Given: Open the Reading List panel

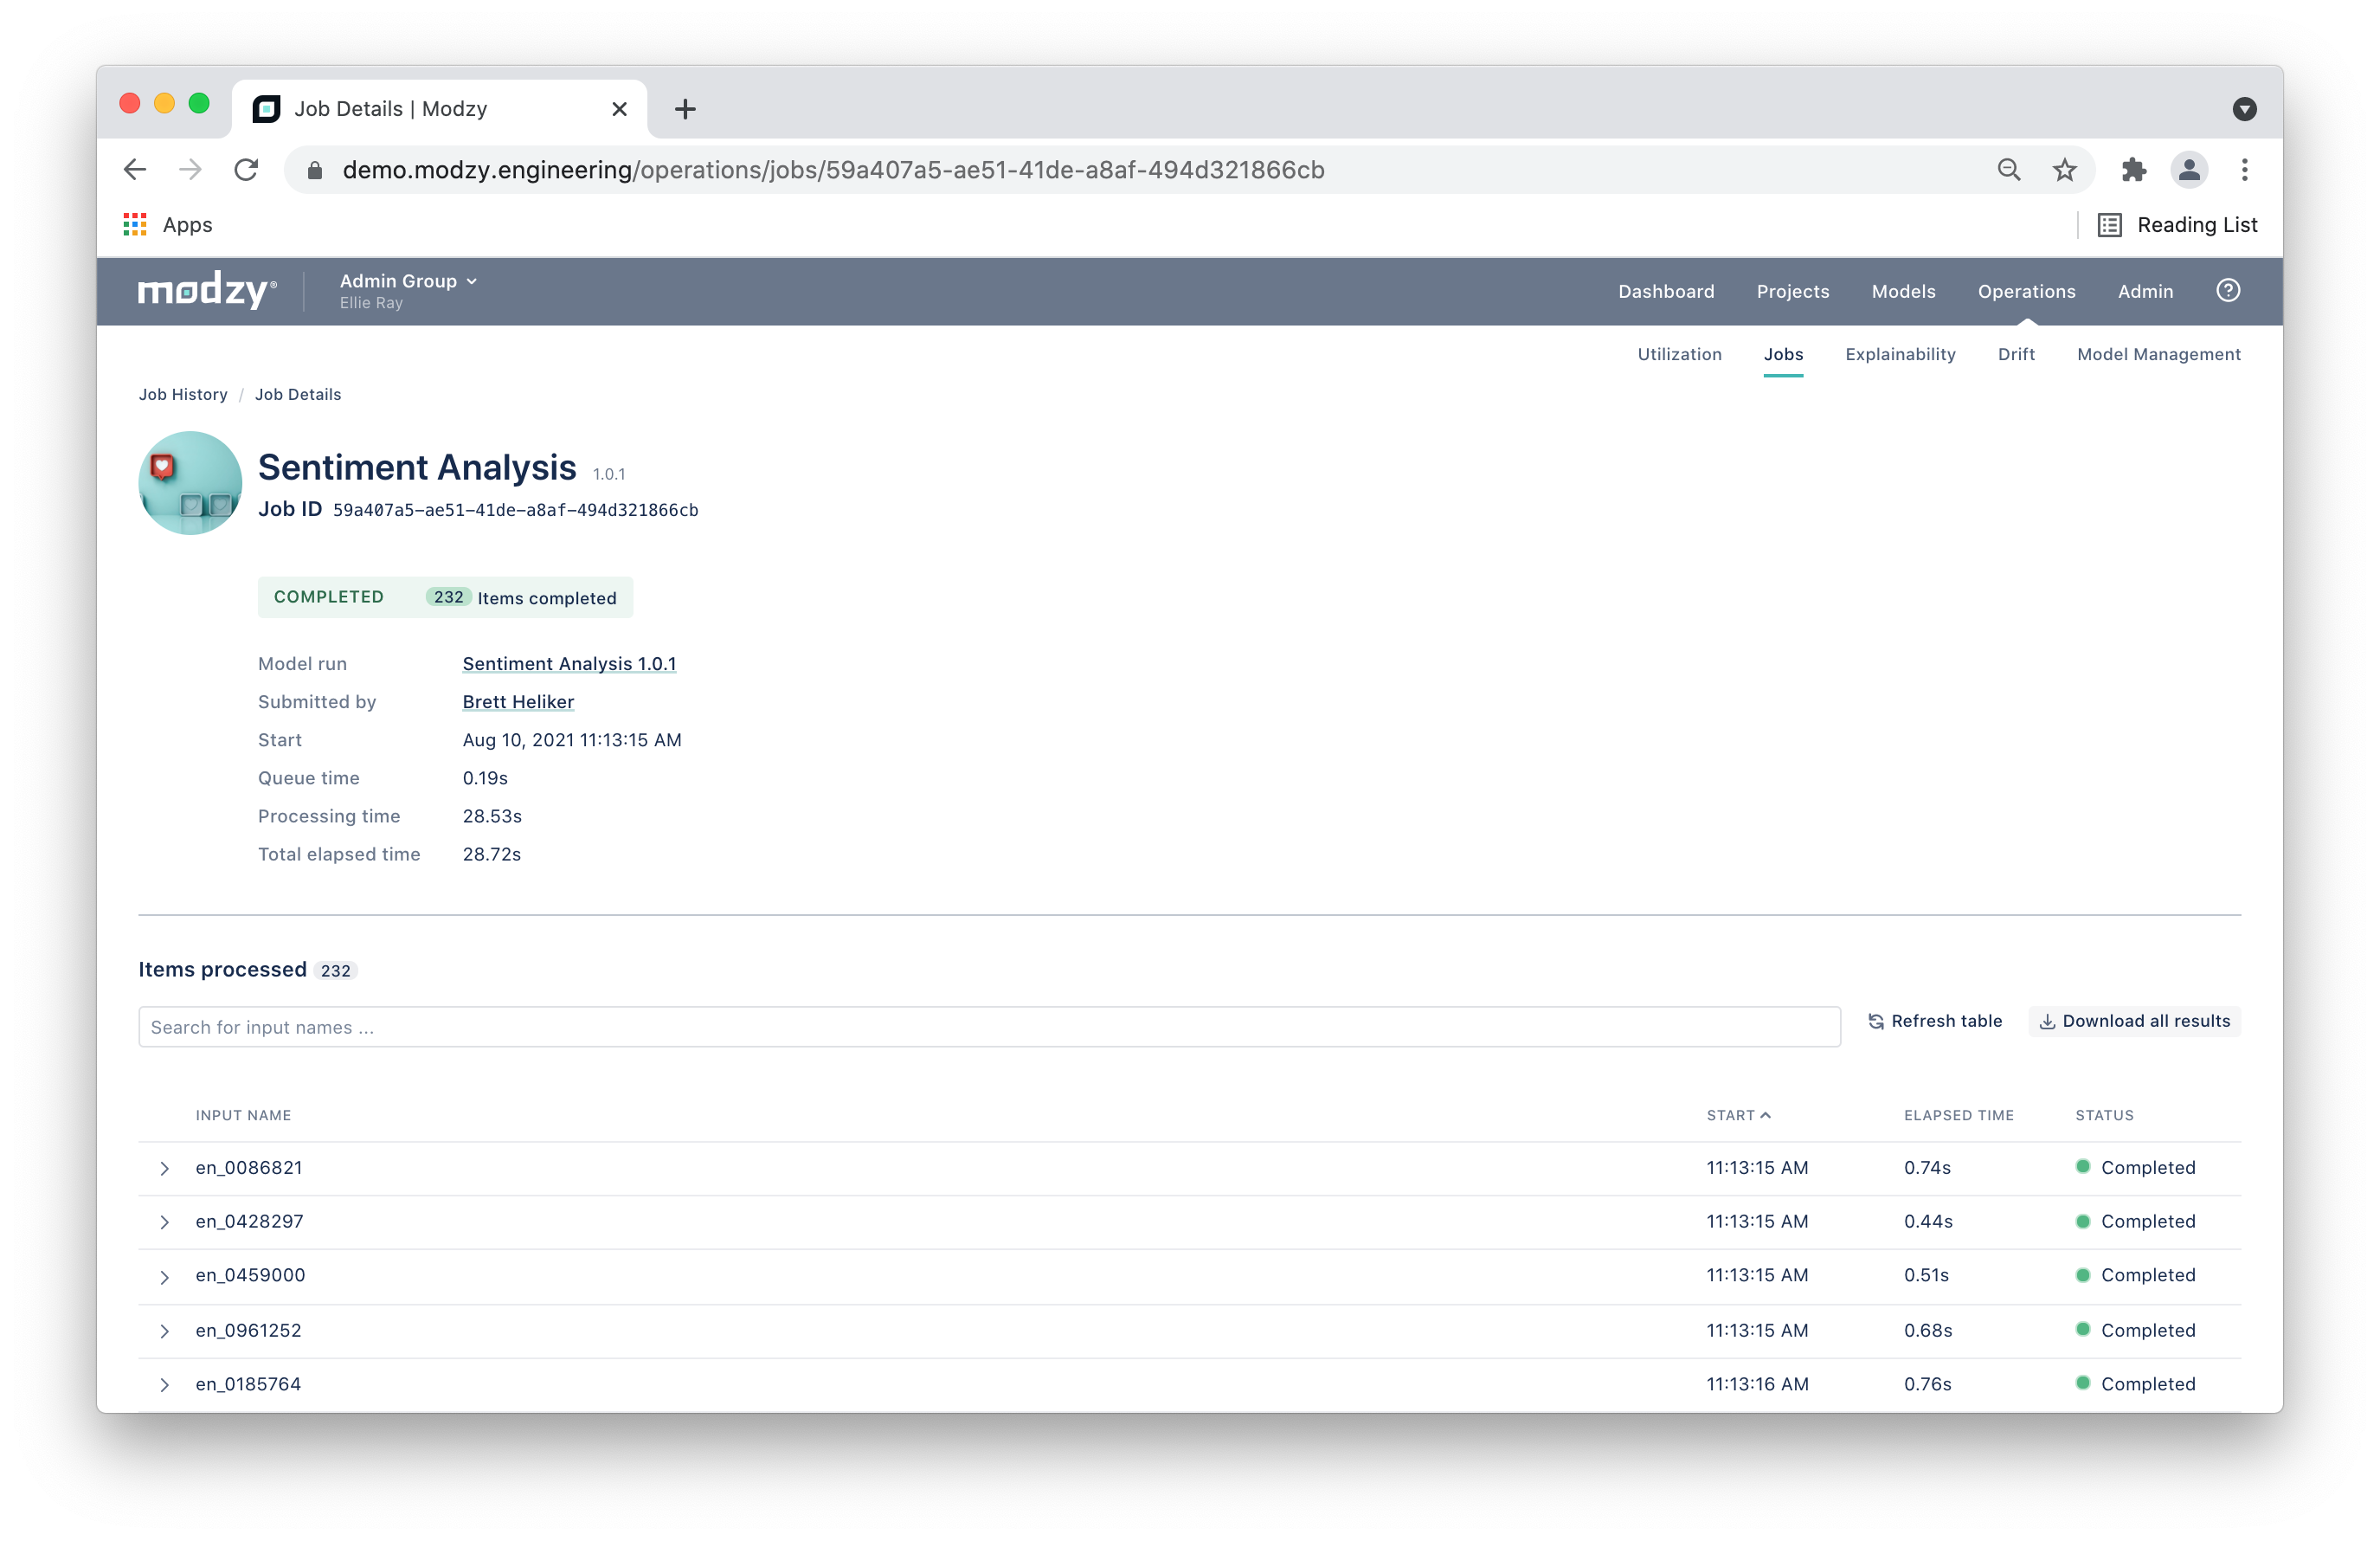Looking at the screenshot, I should coord(2178,225).
